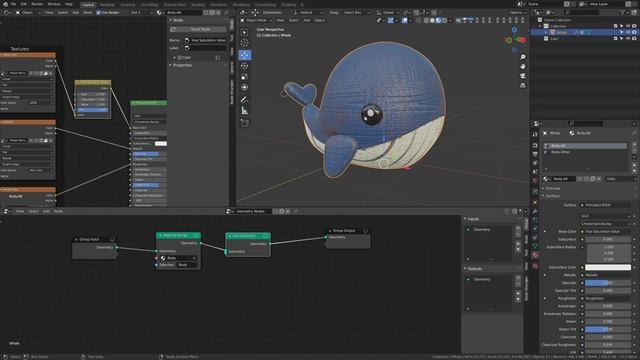Click the Name field Hue Saturation Value
640x360 pixels.
tap(205, 40)
